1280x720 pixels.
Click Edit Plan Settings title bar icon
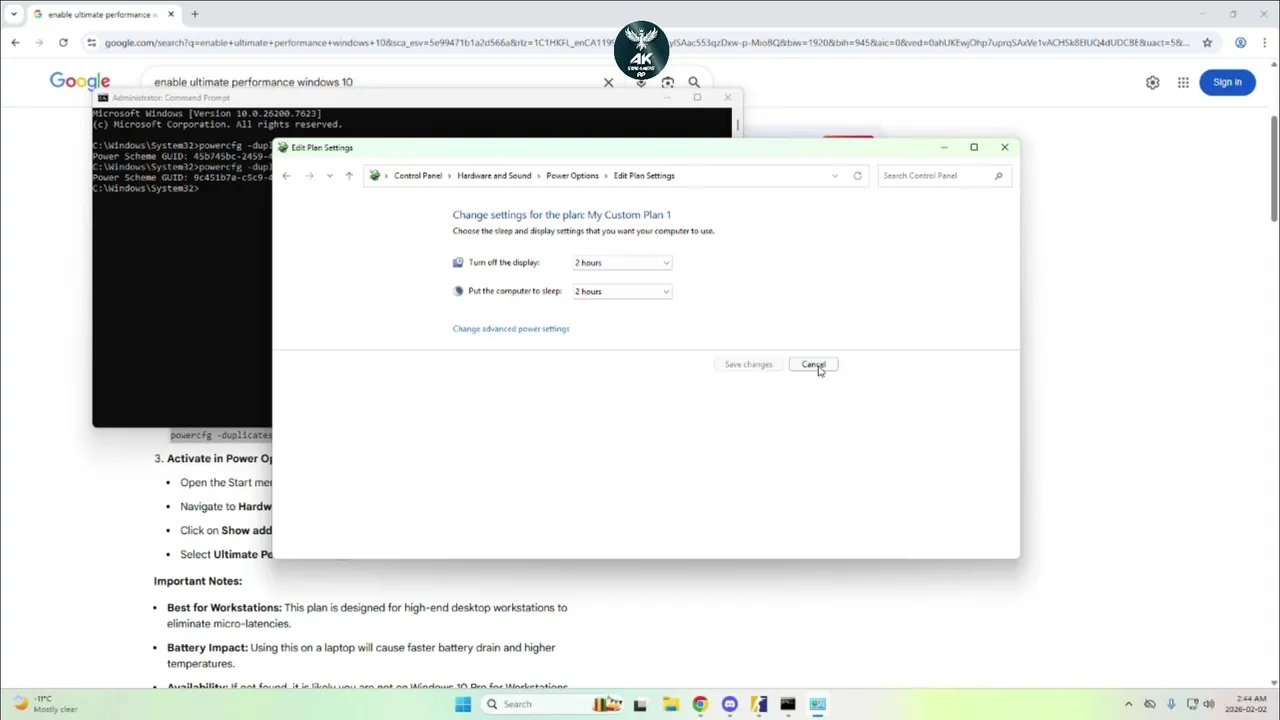coord(283,148)
